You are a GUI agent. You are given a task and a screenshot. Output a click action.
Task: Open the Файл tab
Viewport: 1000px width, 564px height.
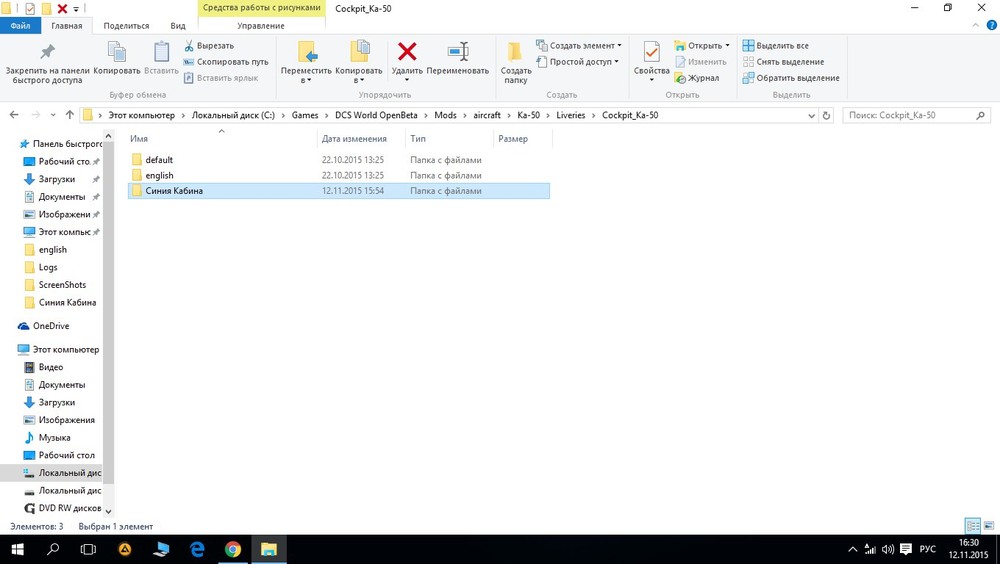pos(20,26)
